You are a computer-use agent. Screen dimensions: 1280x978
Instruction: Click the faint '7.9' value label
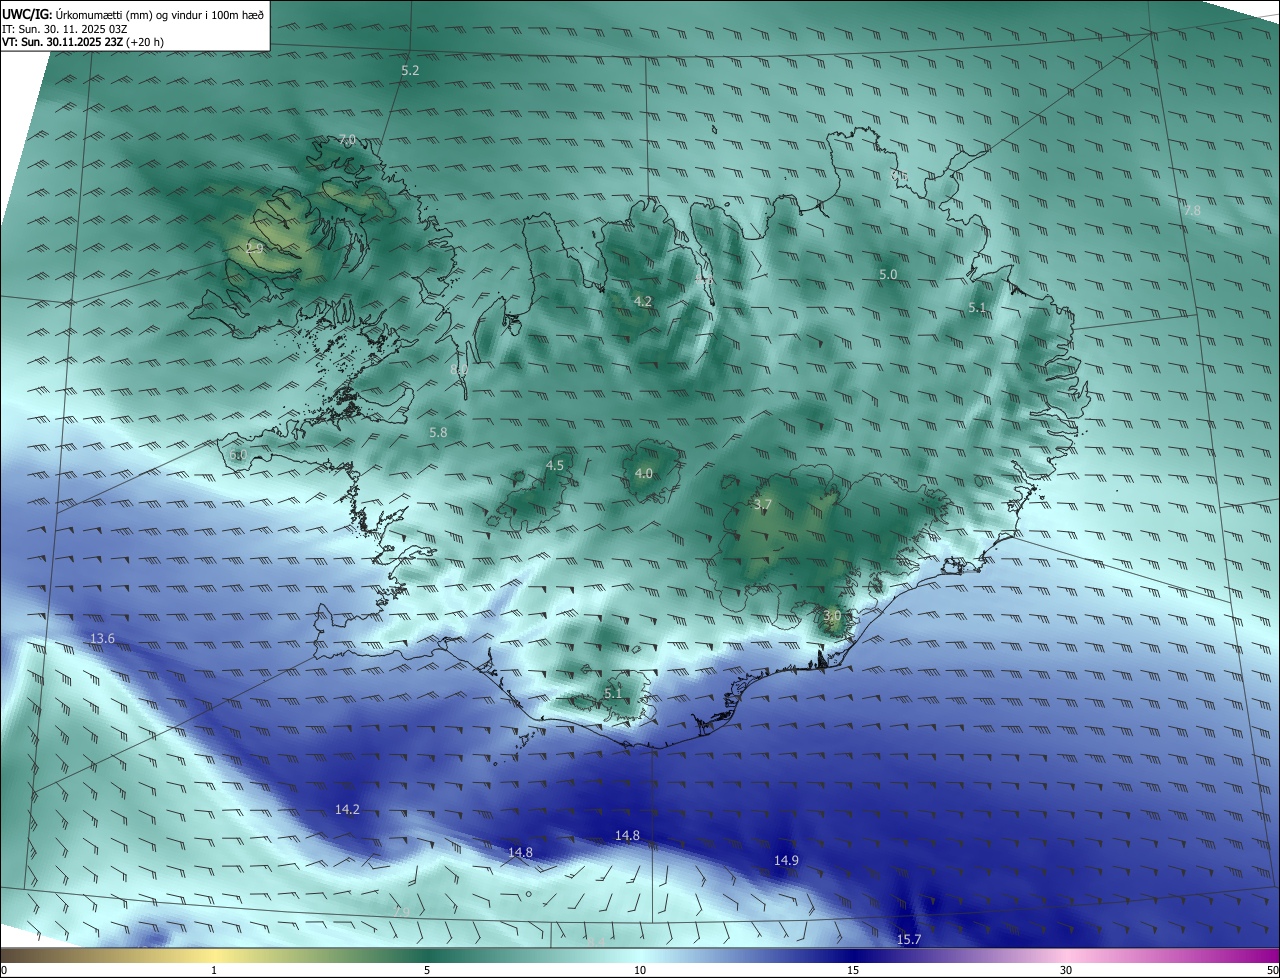pyautogui.click(x=403, y=911)
